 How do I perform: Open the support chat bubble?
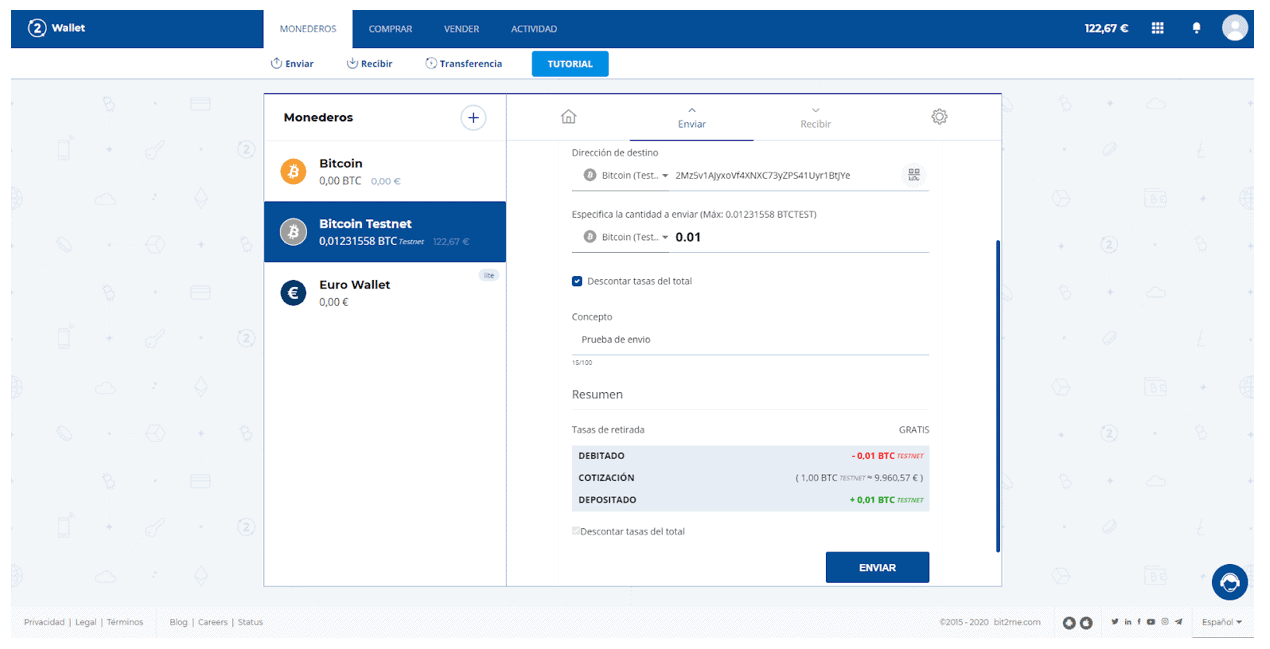[1229, 582]
